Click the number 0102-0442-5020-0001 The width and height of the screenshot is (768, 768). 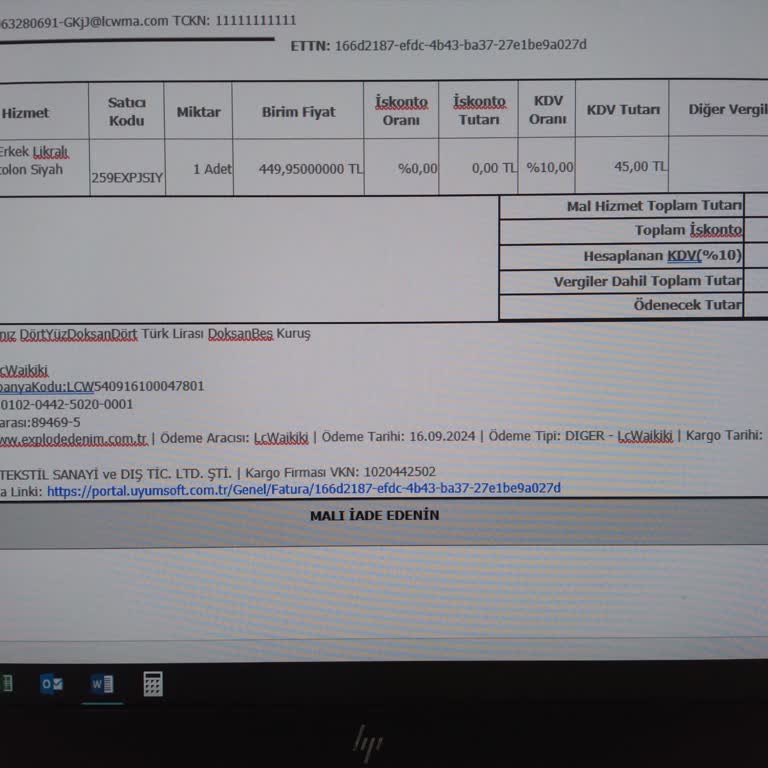[x=67, y=405]
